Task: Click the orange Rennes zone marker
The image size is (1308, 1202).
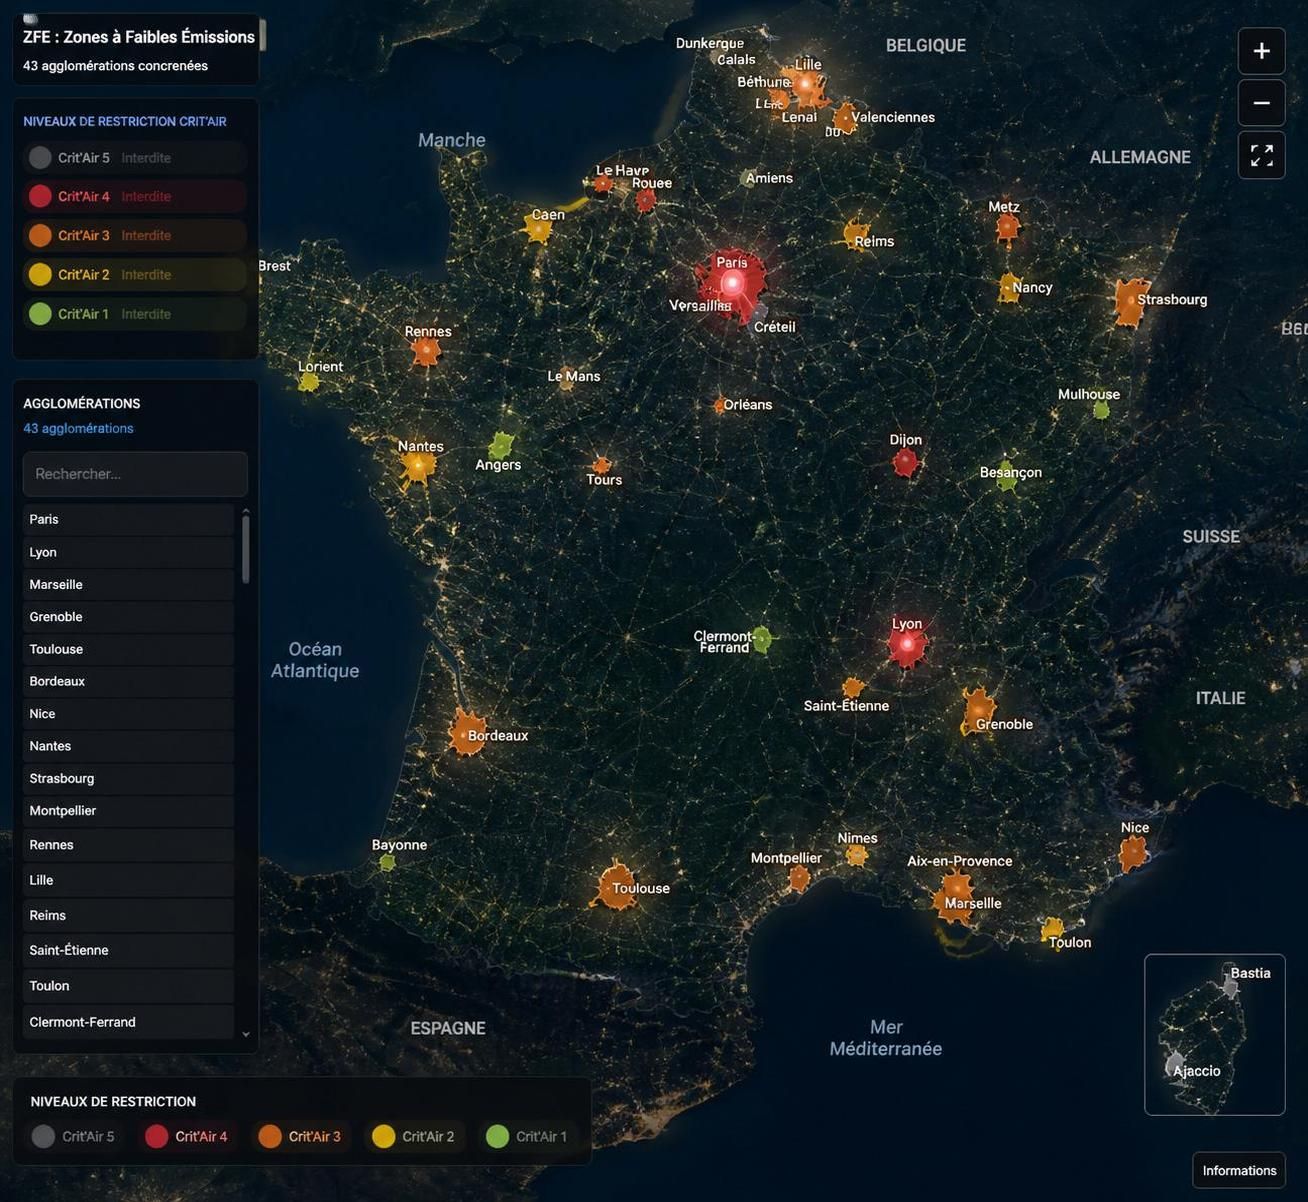Action: point(426,351)
